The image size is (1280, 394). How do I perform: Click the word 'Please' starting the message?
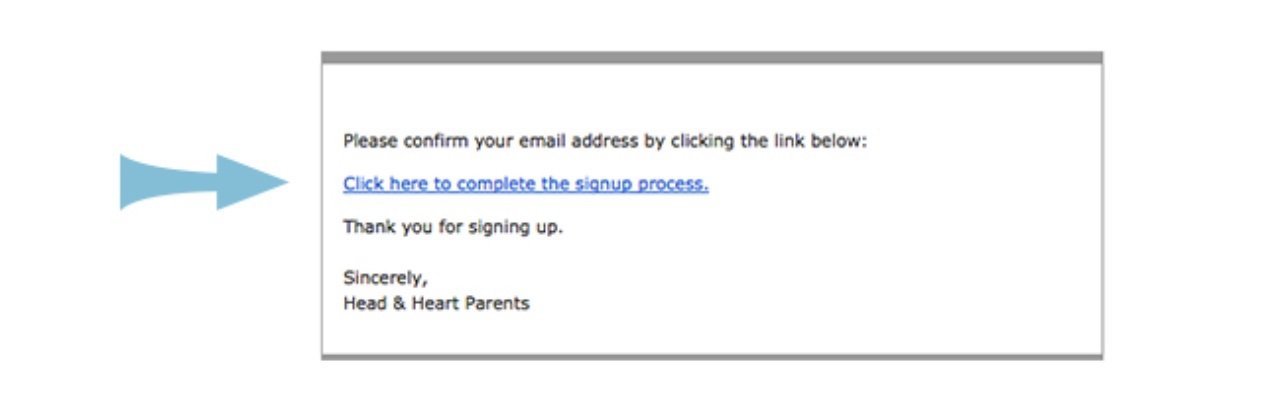(370, 141)
